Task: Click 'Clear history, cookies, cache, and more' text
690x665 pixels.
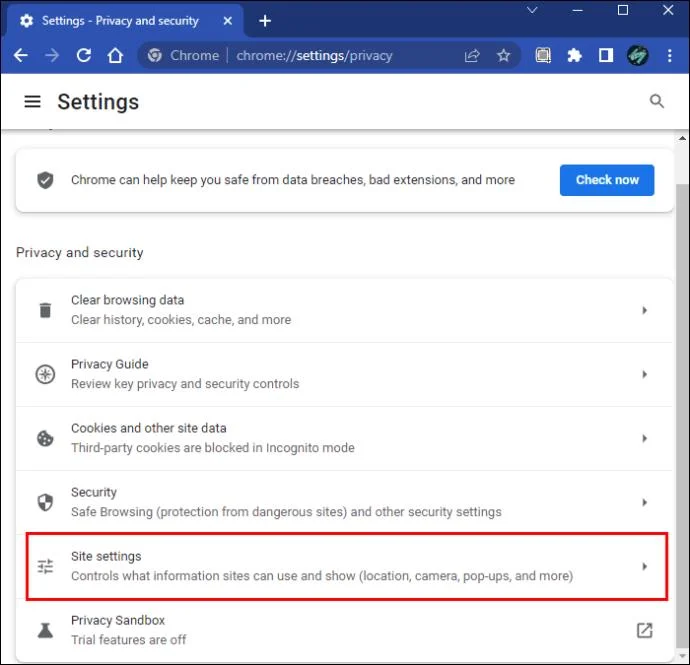Action: coord(181,320)
